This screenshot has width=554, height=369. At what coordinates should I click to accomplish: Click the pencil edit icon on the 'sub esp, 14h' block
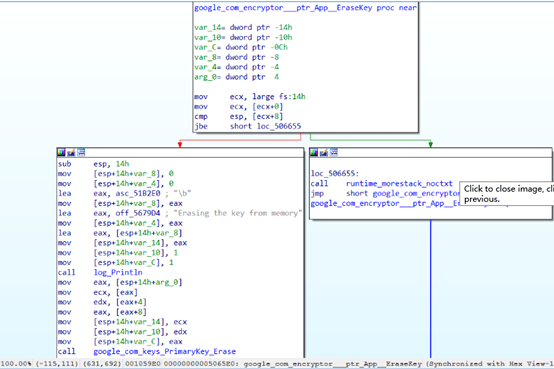tap(71, 152)
